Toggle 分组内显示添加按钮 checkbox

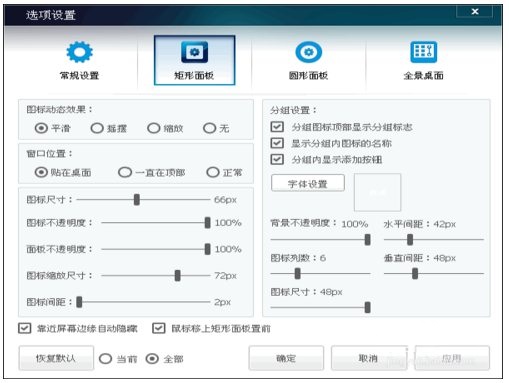click(277, 159)
